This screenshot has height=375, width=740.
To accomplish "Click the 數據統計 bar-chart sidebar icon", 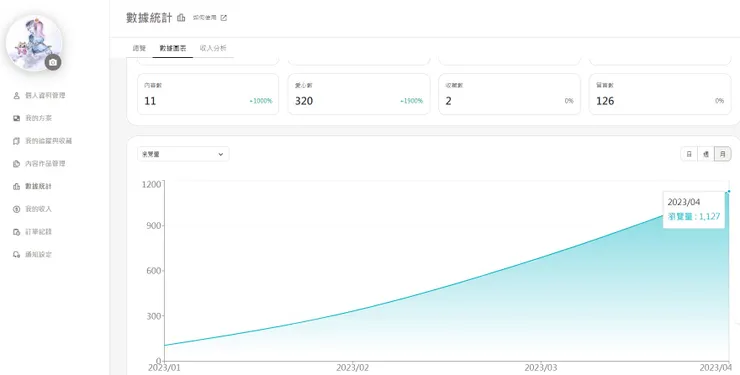I will (17, 186).
